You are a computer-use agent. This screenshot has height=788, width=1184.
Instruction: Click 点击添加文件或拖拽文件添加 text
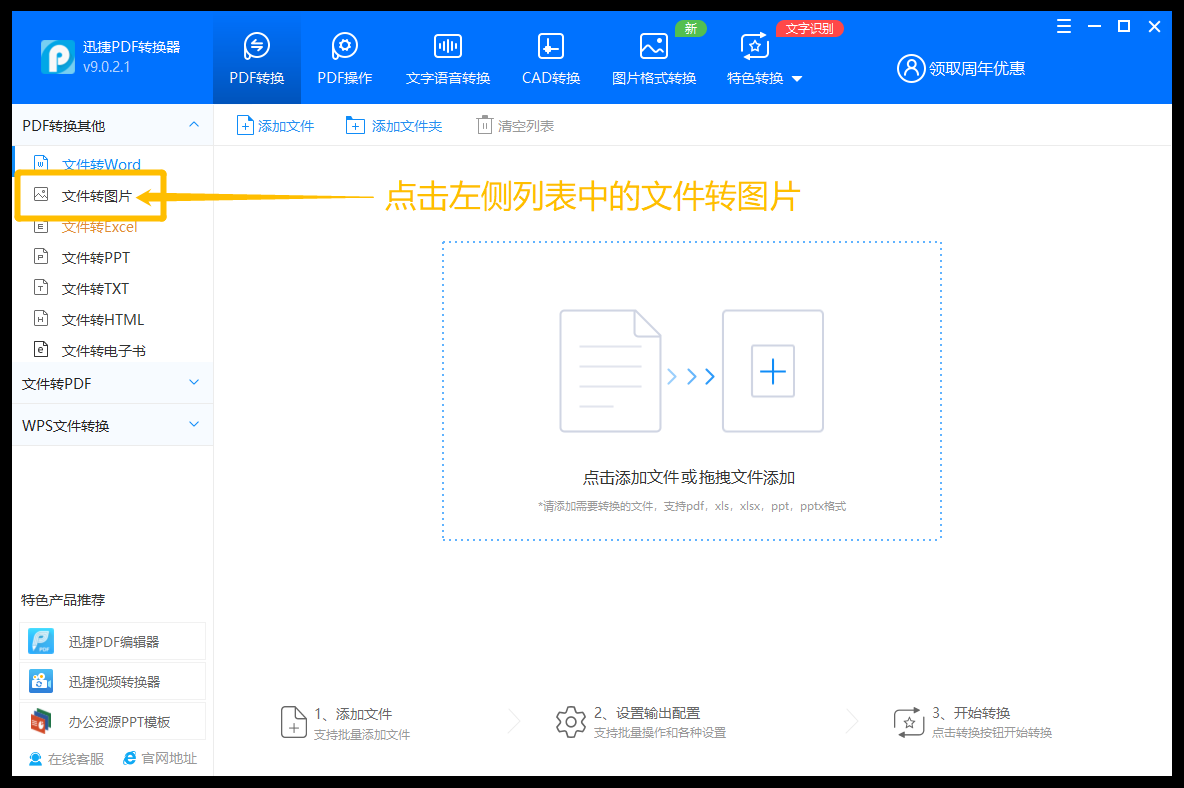[x=689, y=478]
